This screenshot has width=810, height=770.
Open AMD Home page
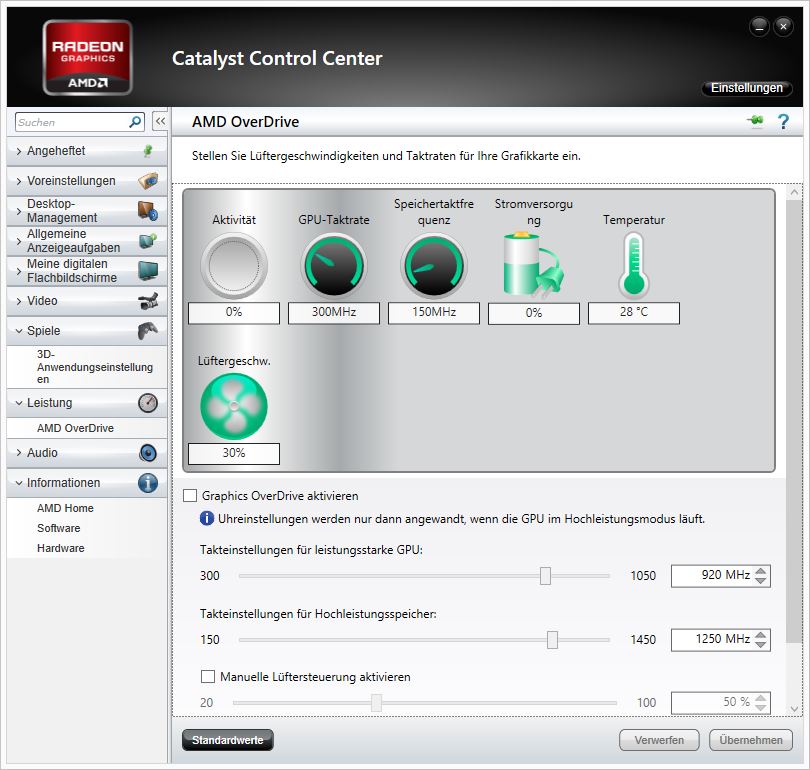[x=65, y=508]
